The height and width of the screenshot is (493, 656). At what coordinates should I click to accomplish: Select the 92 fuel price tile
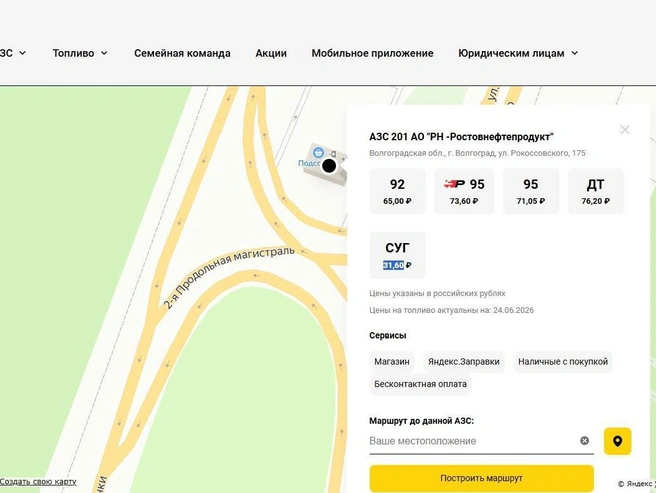click(397, 191)
